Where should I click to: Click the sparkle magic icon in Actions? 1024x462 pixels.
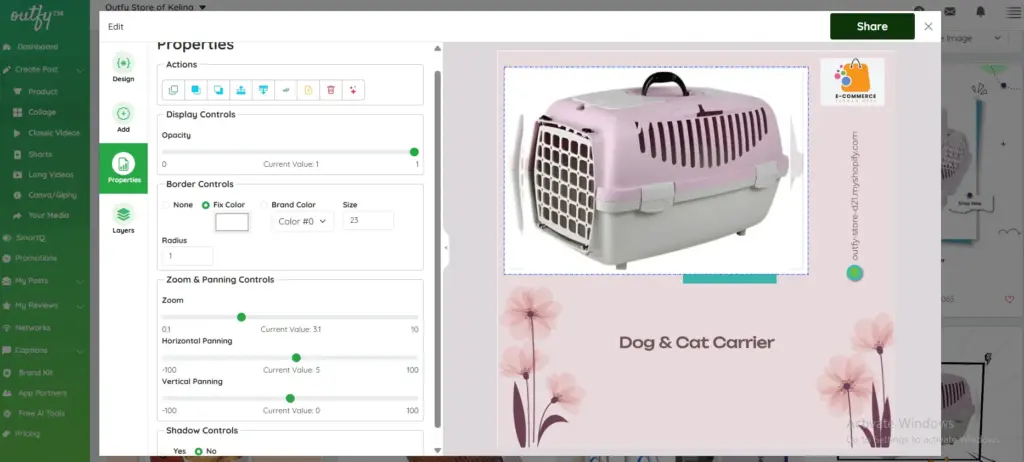[353, 90]
